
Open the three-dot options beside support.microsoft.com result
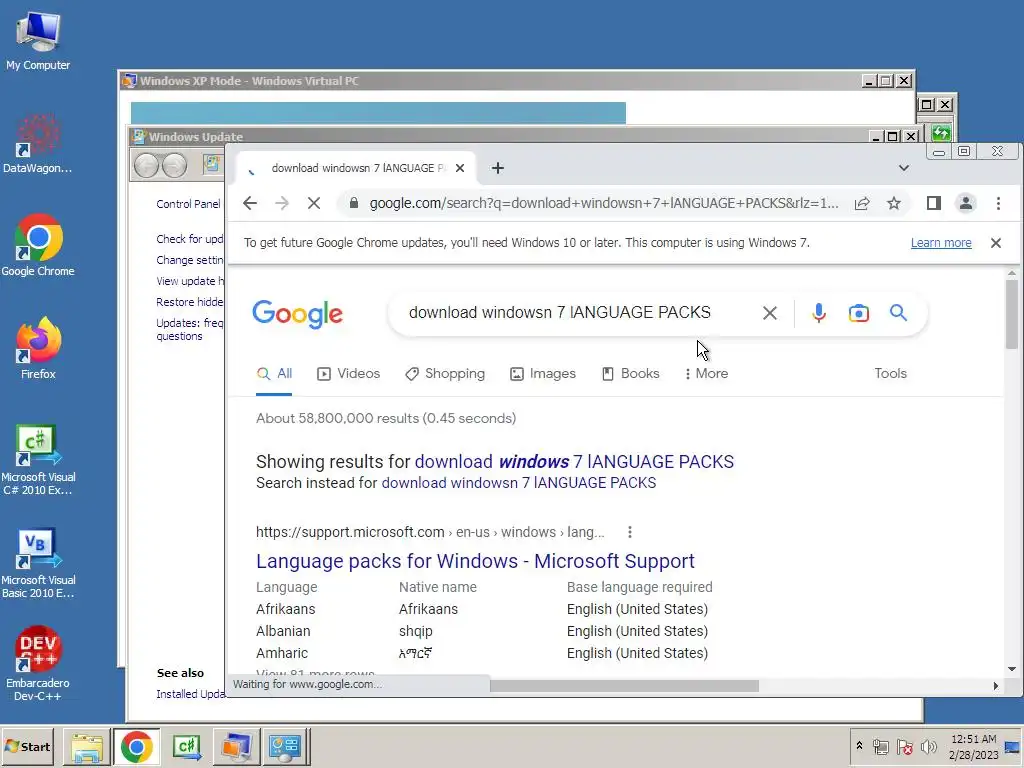tap(630, 532)
